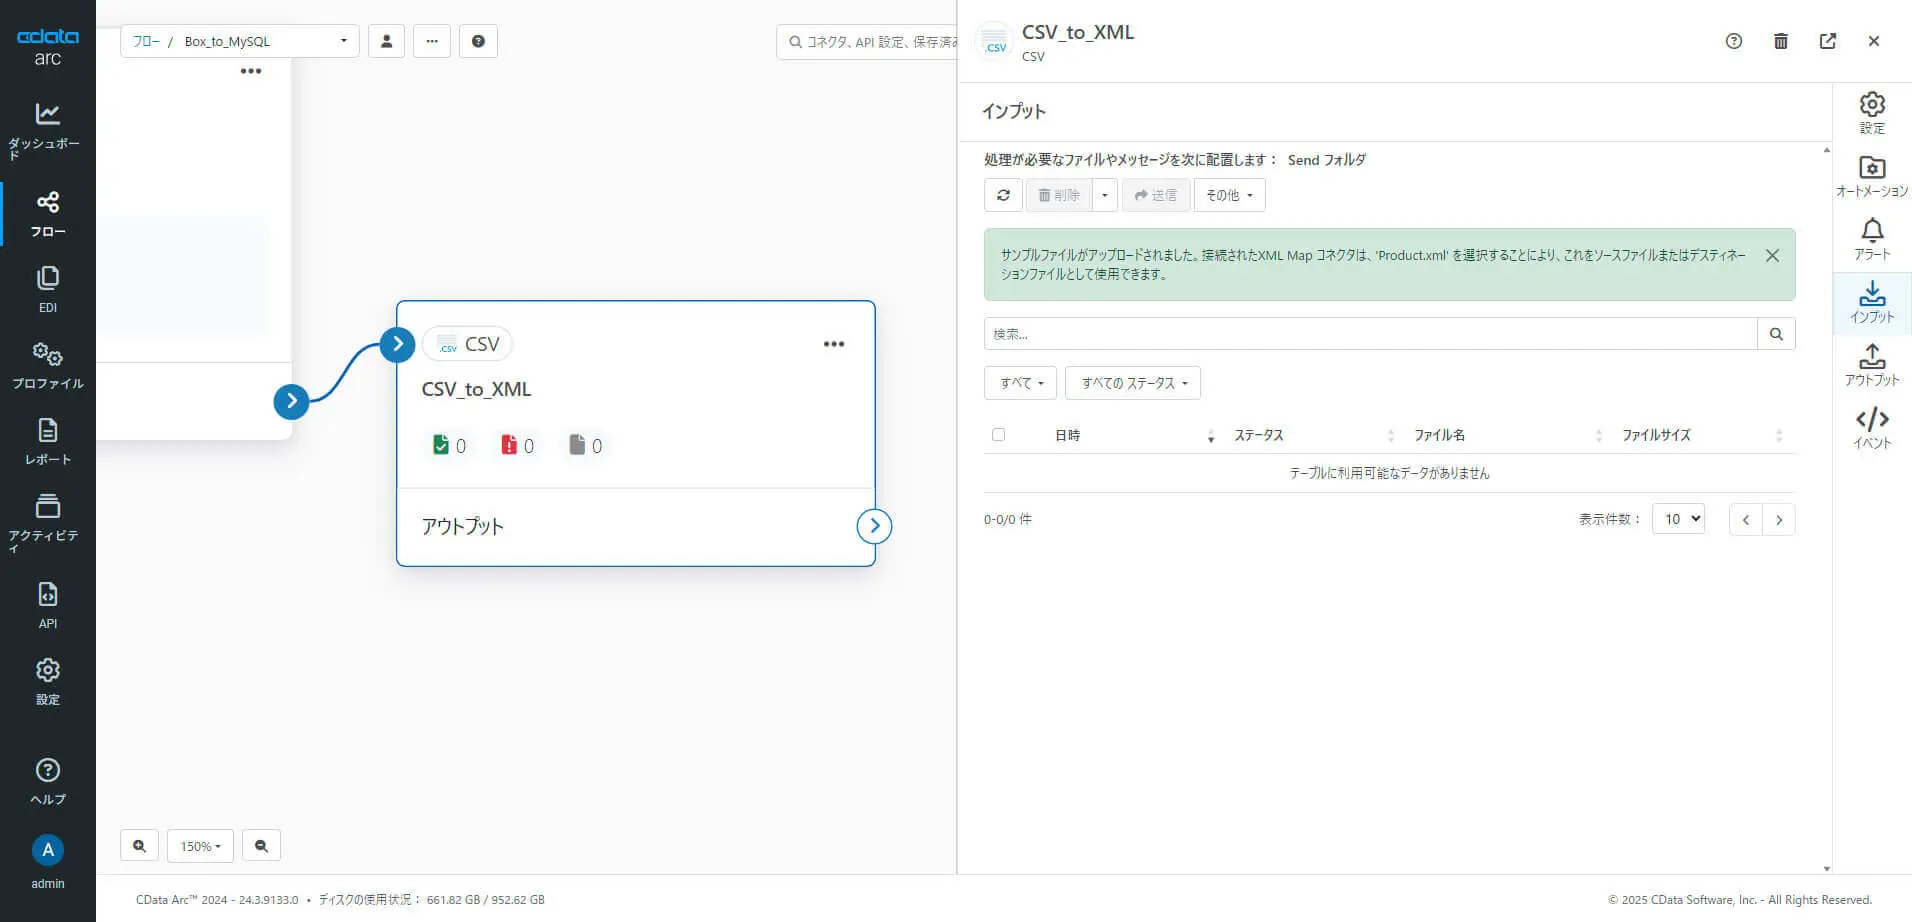Open connector panel help icon

tap(1734, 41)
